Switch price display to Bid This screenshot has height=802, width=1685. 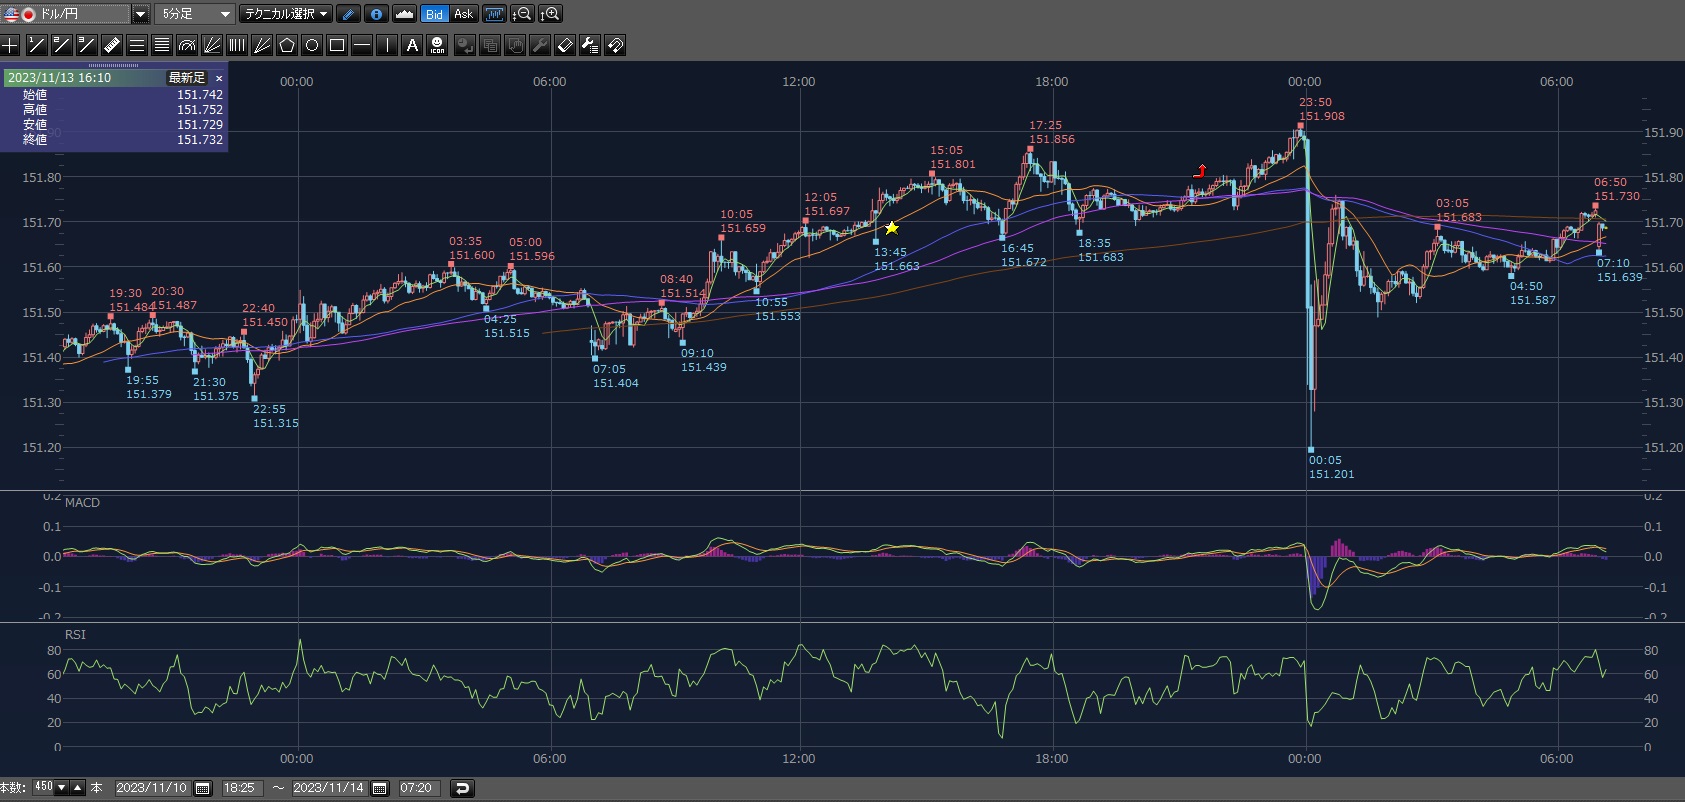434,14
